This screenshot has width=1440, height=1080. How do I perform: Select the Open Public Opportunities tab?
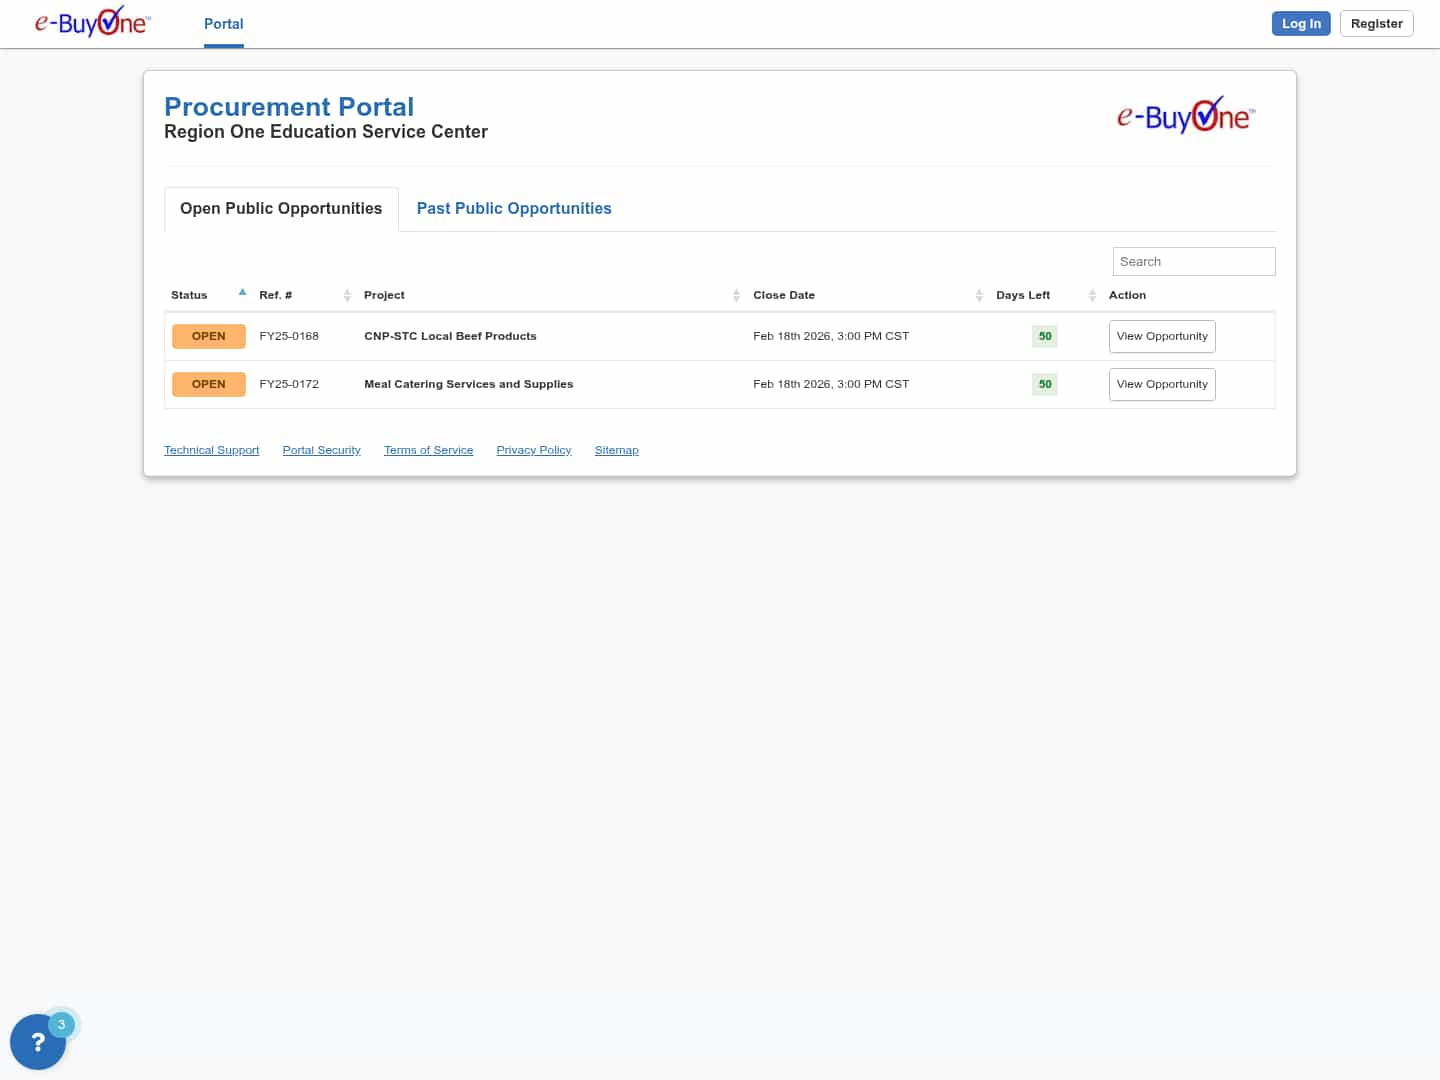pos(281,209)
